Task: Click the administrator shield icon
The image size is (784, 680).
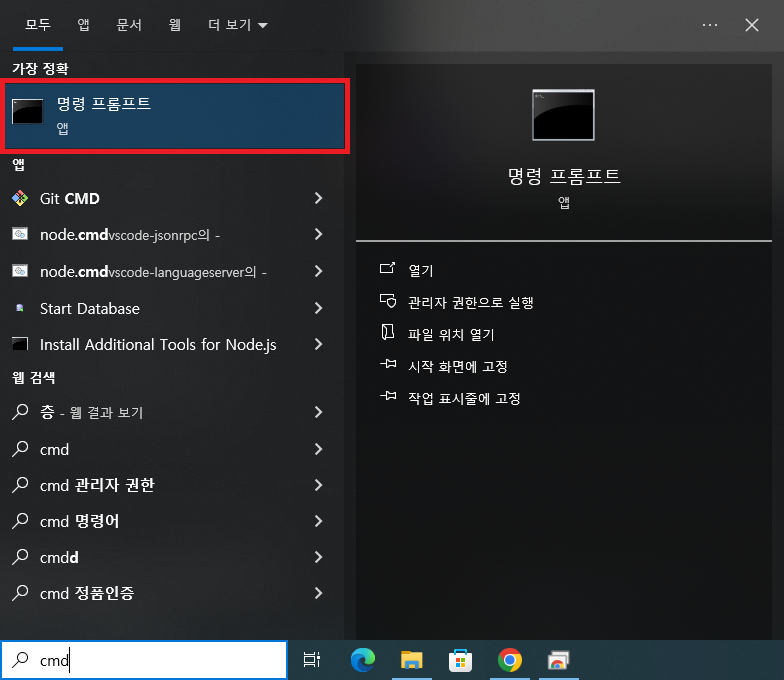Action: [388, 300]
